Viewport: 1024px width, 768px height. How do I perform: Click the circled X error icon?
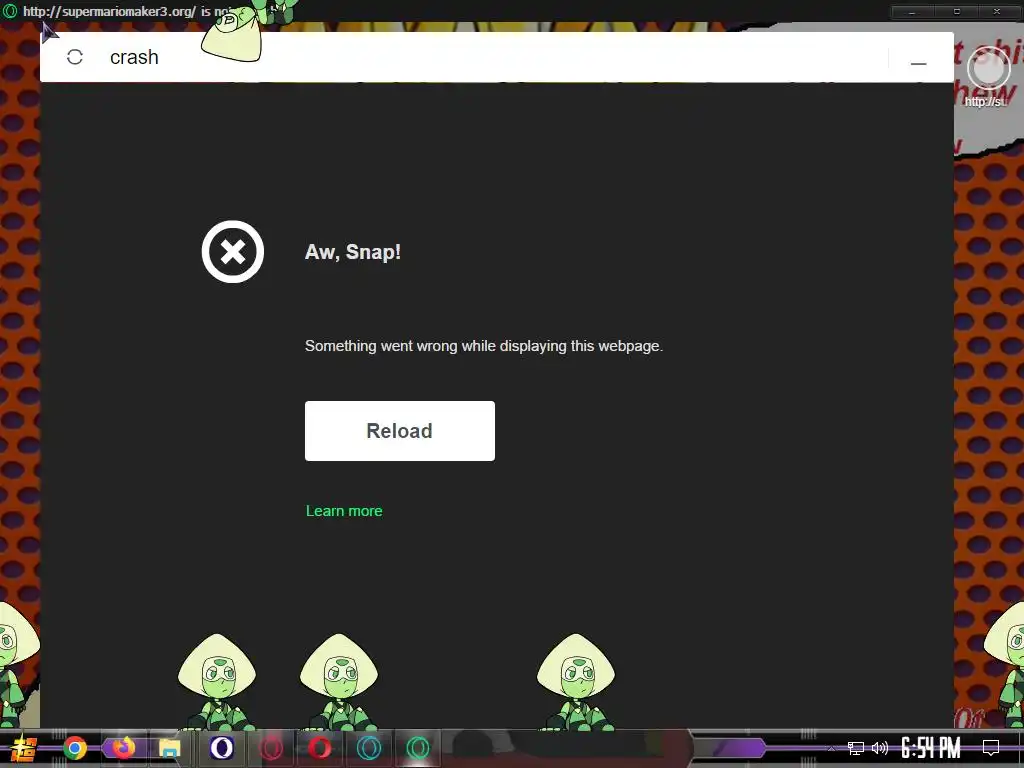pos(233,251)
